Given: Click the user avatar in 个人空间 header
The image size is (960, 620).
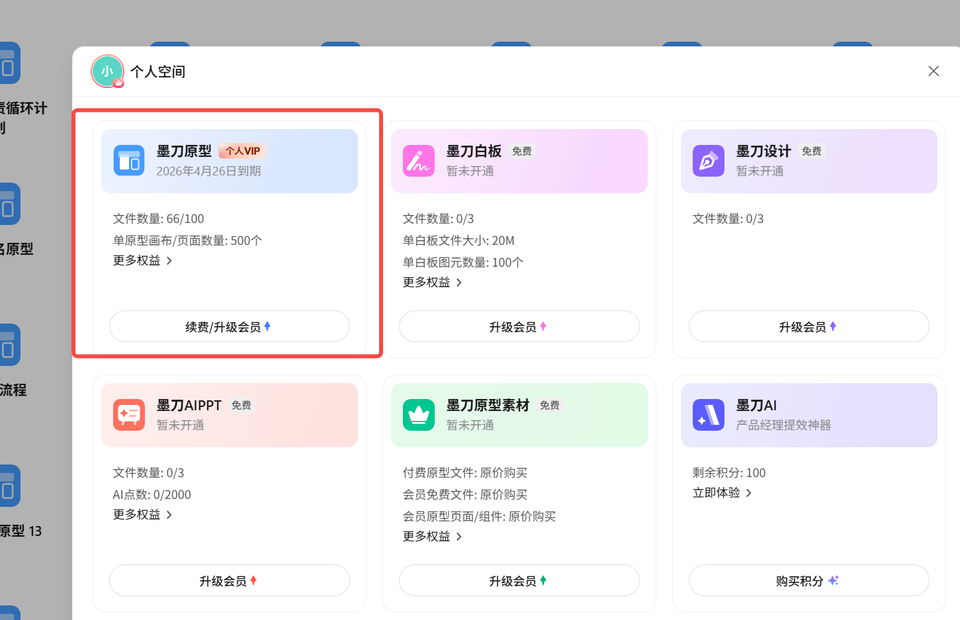Looking at the screenshot, I should pyautogui.click(x=107, y=71).
